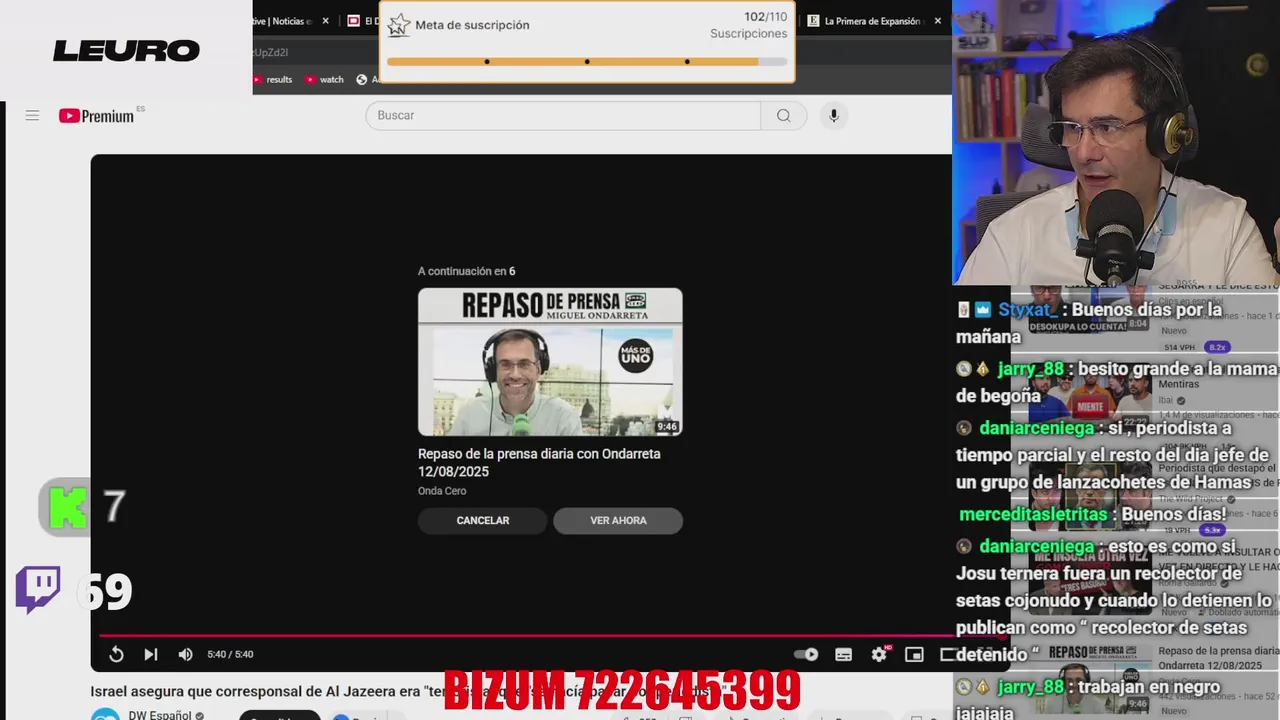Switch to the red-icon El D tab

click(x=361, y=21)
